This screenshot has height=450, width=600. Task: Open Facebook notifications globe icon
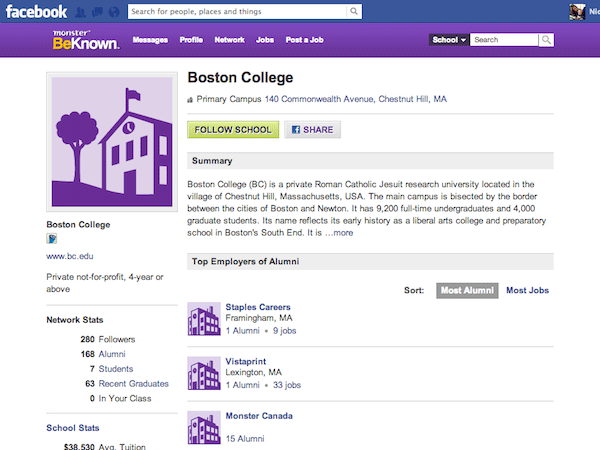pyautogui.click(x=114, y=12)
